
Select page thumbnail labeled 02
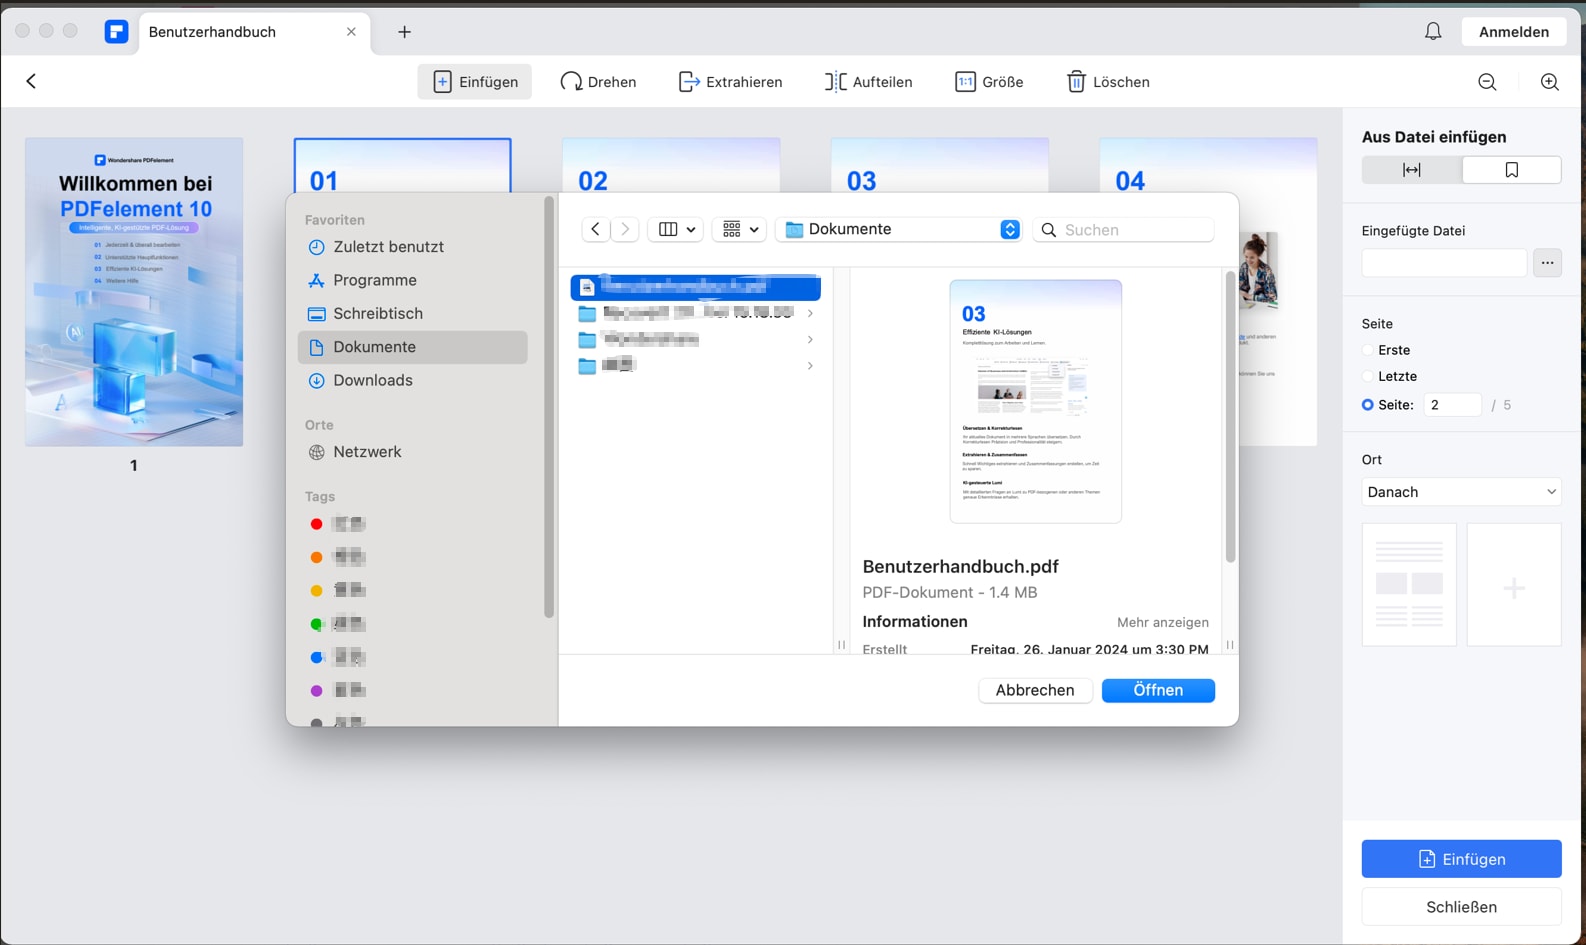671,165
